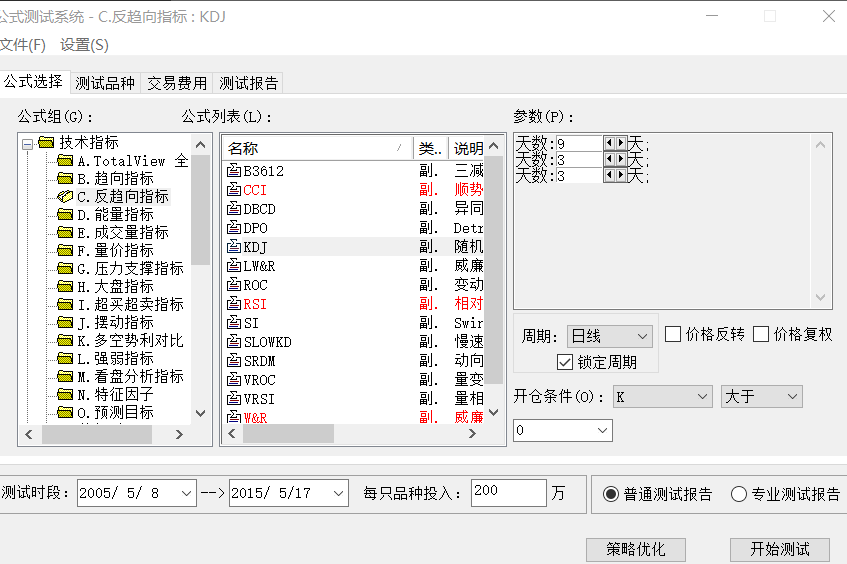Screen dimensions: 847x564
Task: Uncheck the 锁定周期 checkbox
Action: click(566, 362)
